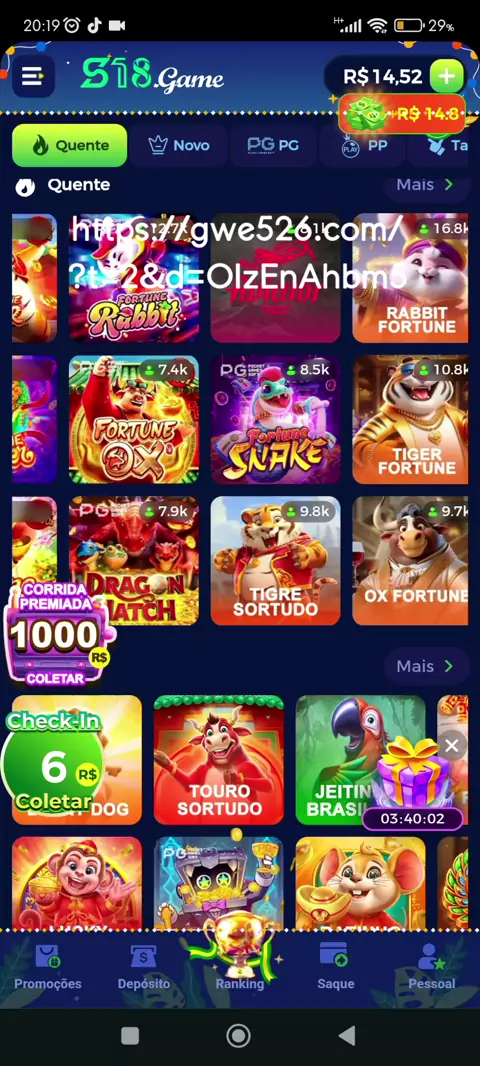Image resolution: width=480 pixels, height=1066 pixels.
Task: Tap the R$ 14.8 cash bonus badge
Action: click(402, 114)
